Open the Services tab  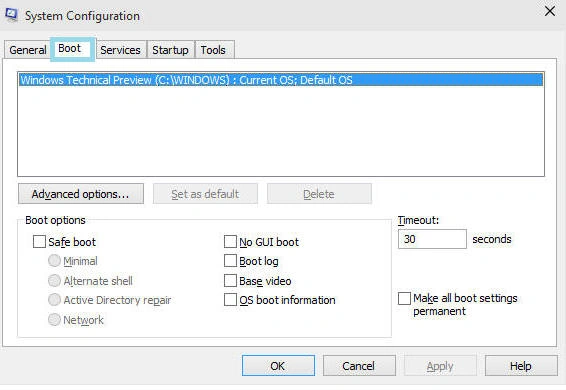tap(121, 50)
